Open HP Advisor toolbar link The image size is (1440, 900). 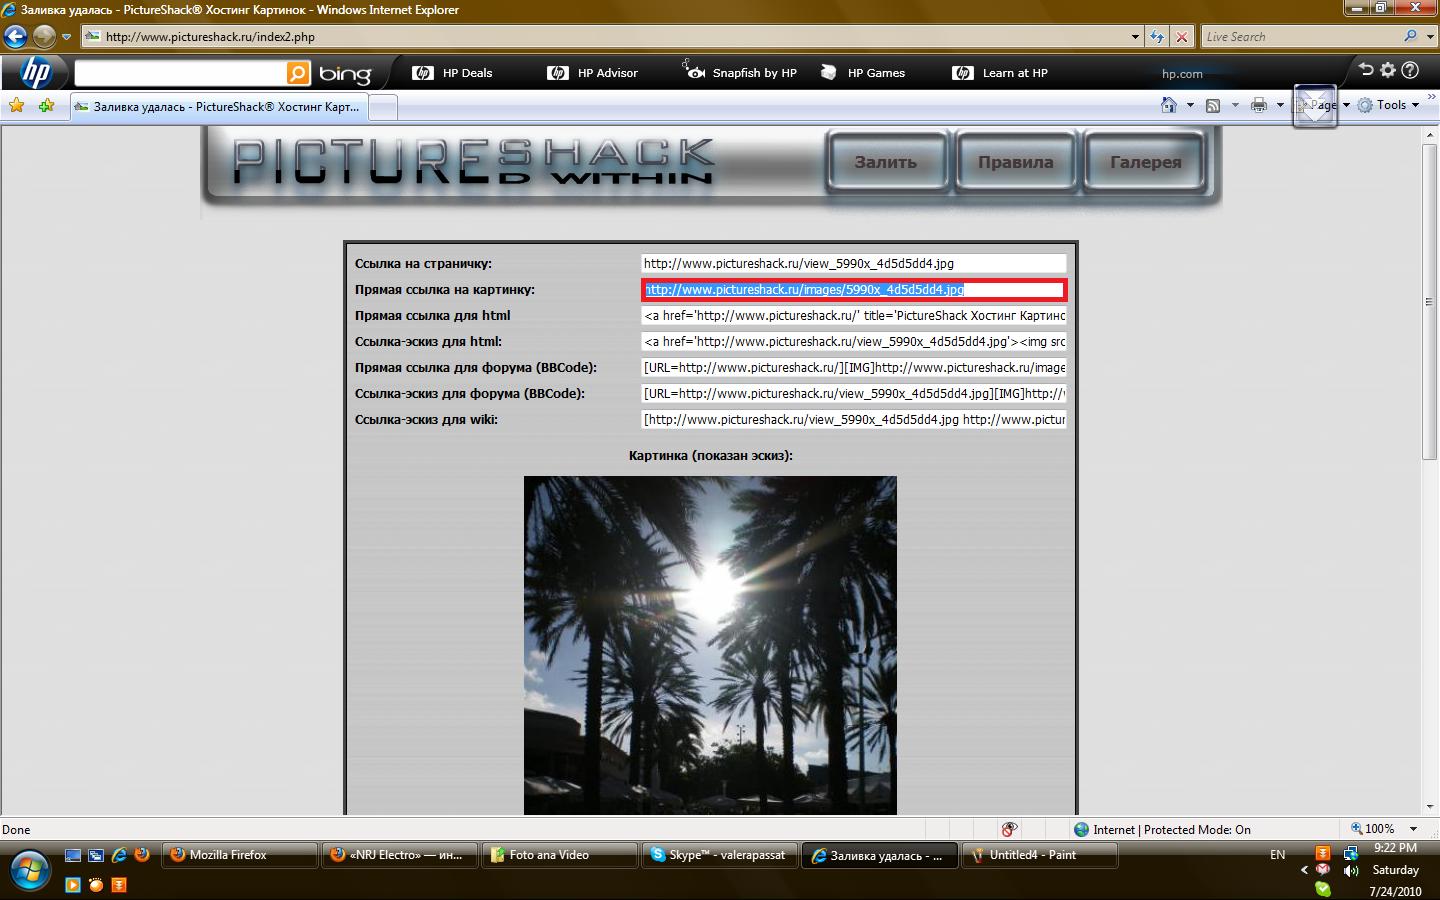click(593, 73)
